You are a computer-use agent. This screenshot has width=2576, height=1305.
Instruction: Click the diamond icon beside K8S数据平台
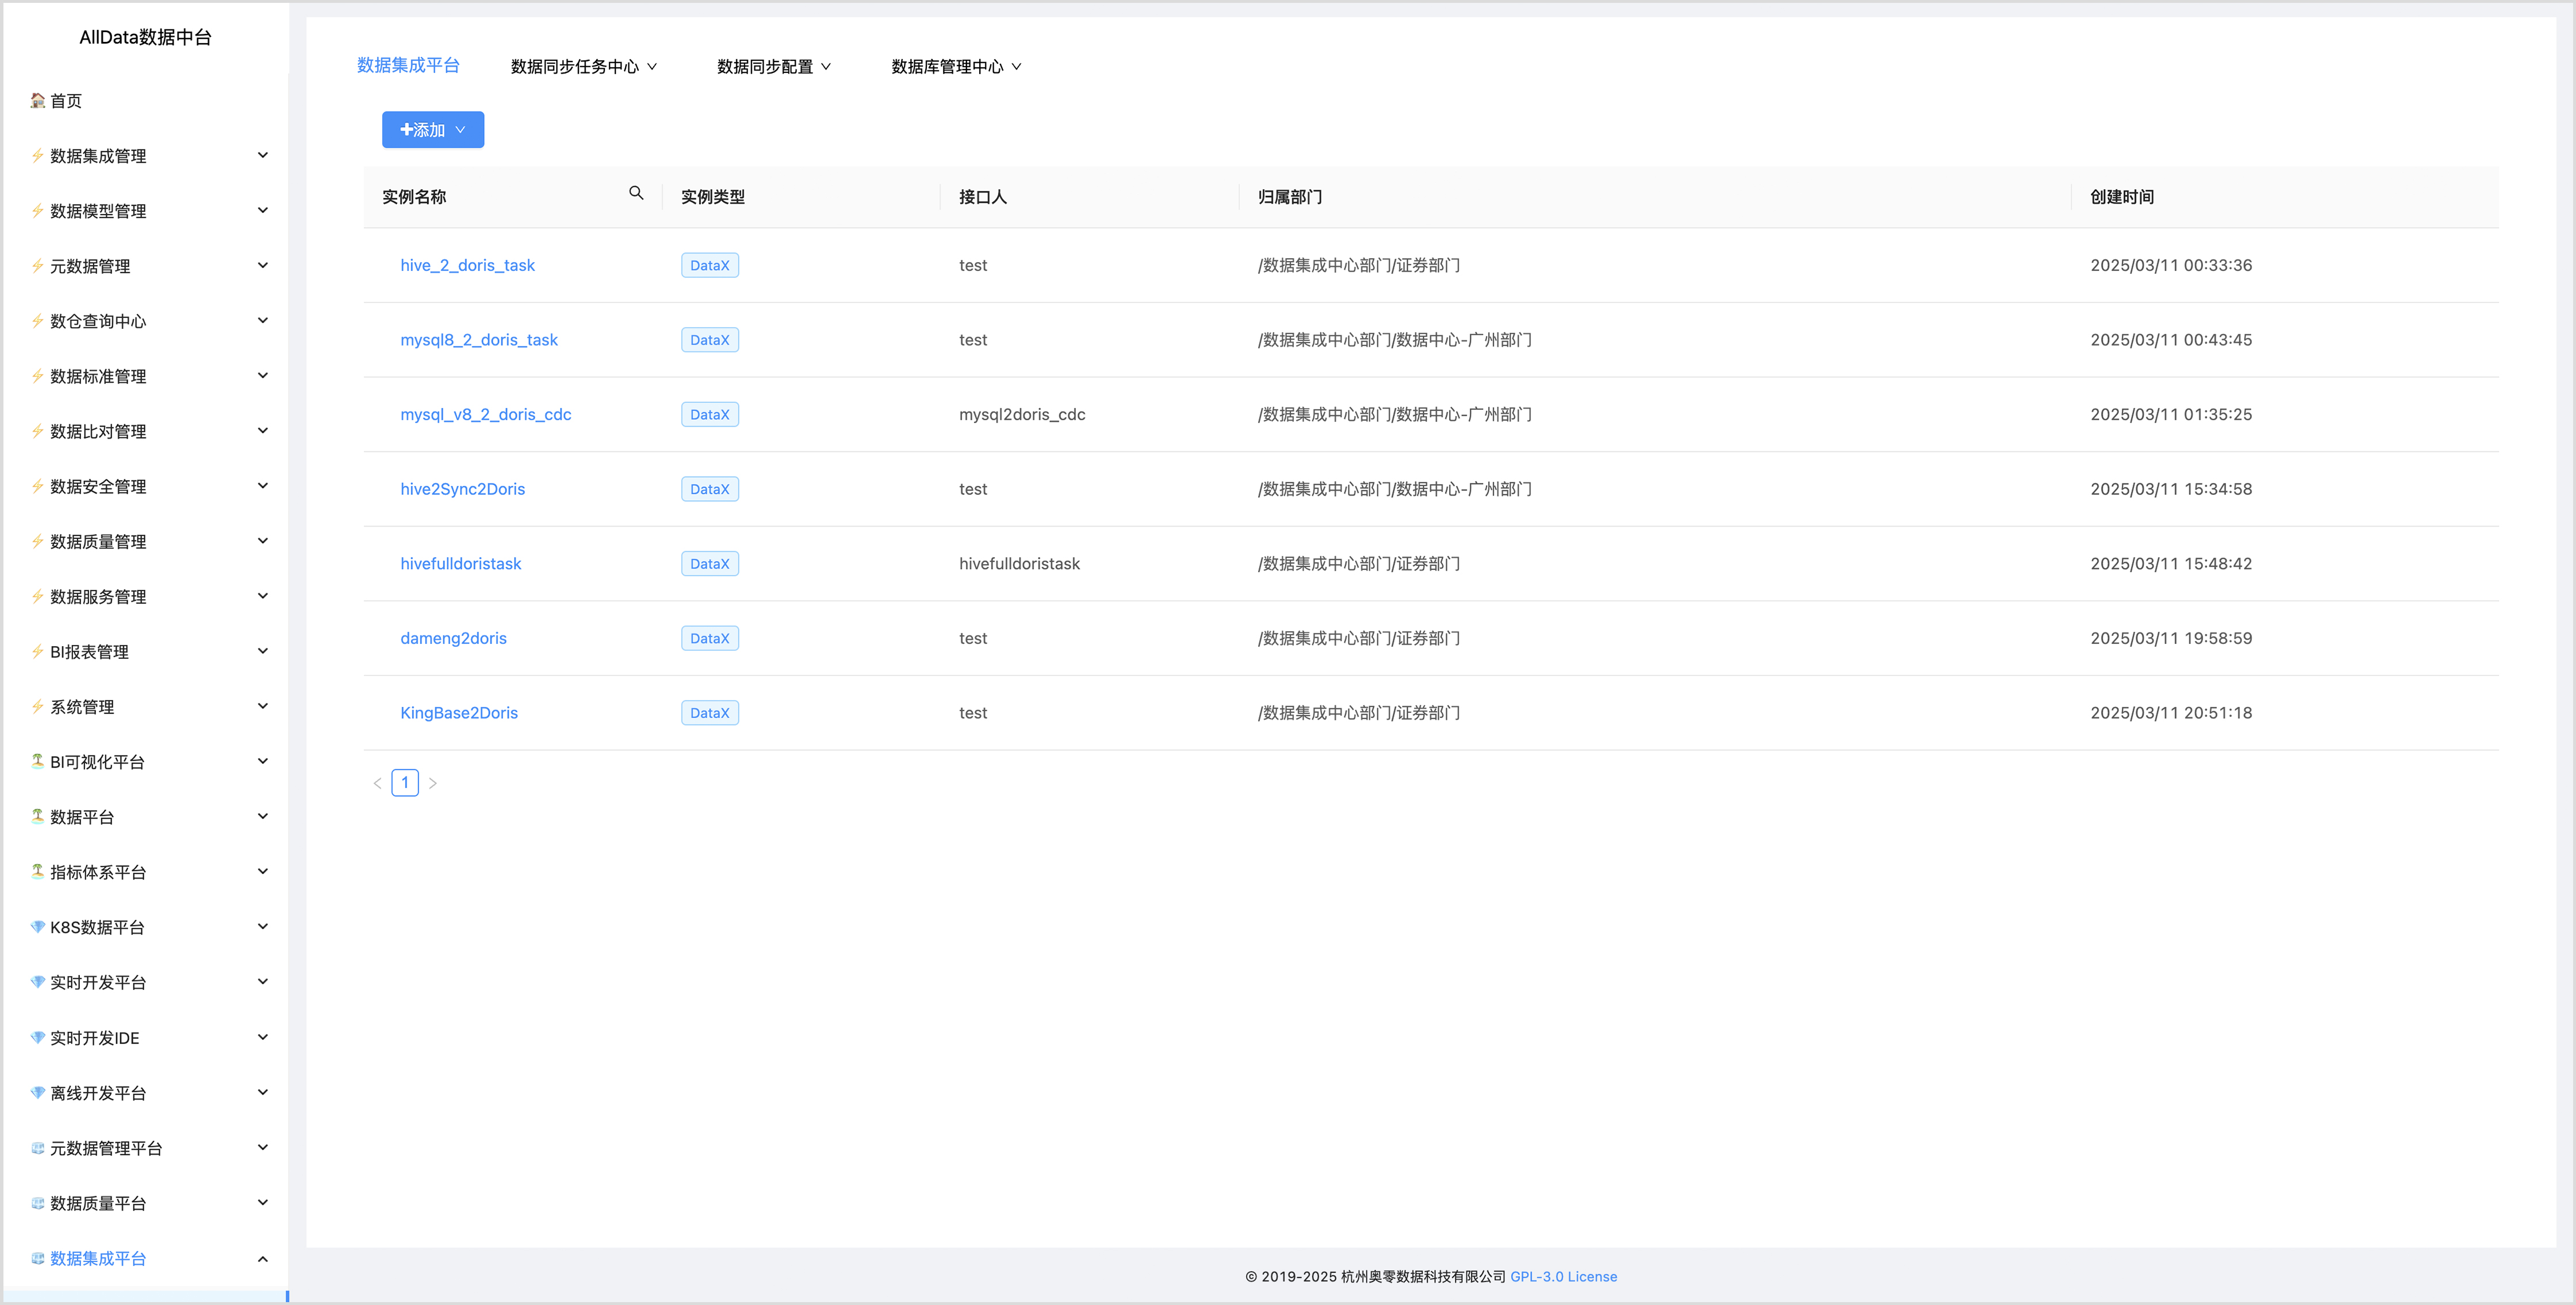(38, 926)
